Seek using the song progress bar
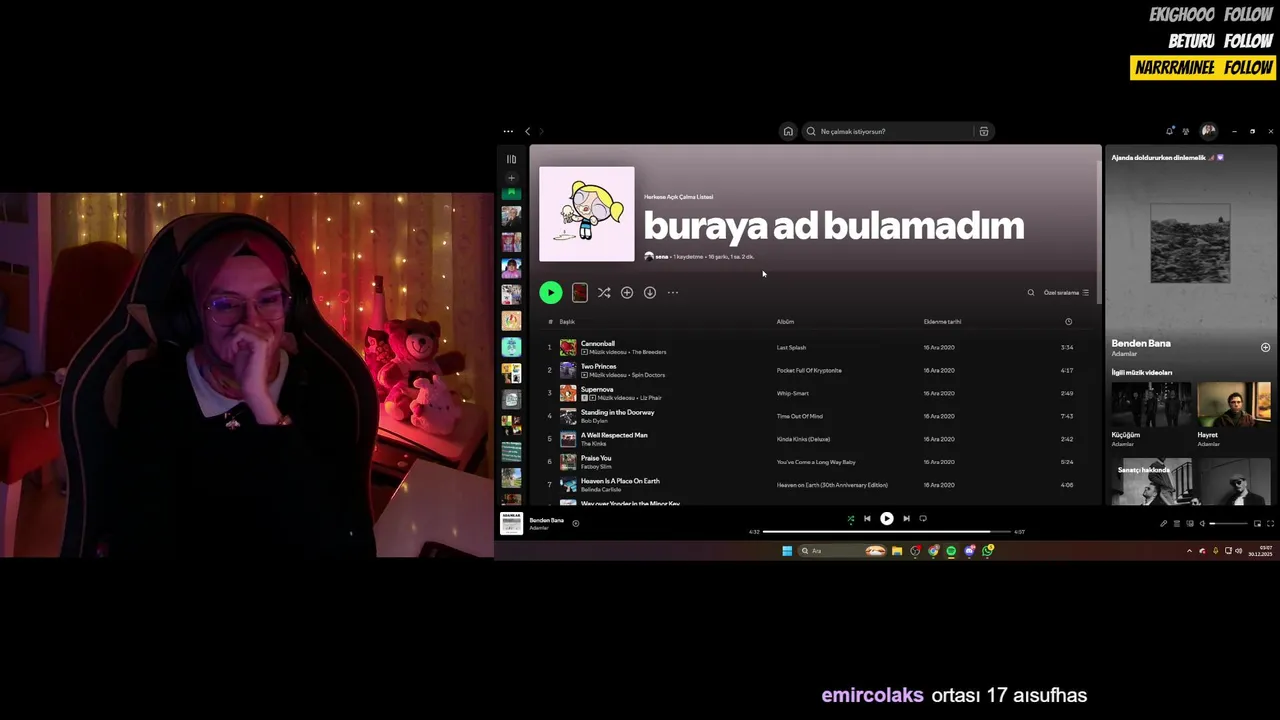The image size is (1280, 720). coord(886,532)
